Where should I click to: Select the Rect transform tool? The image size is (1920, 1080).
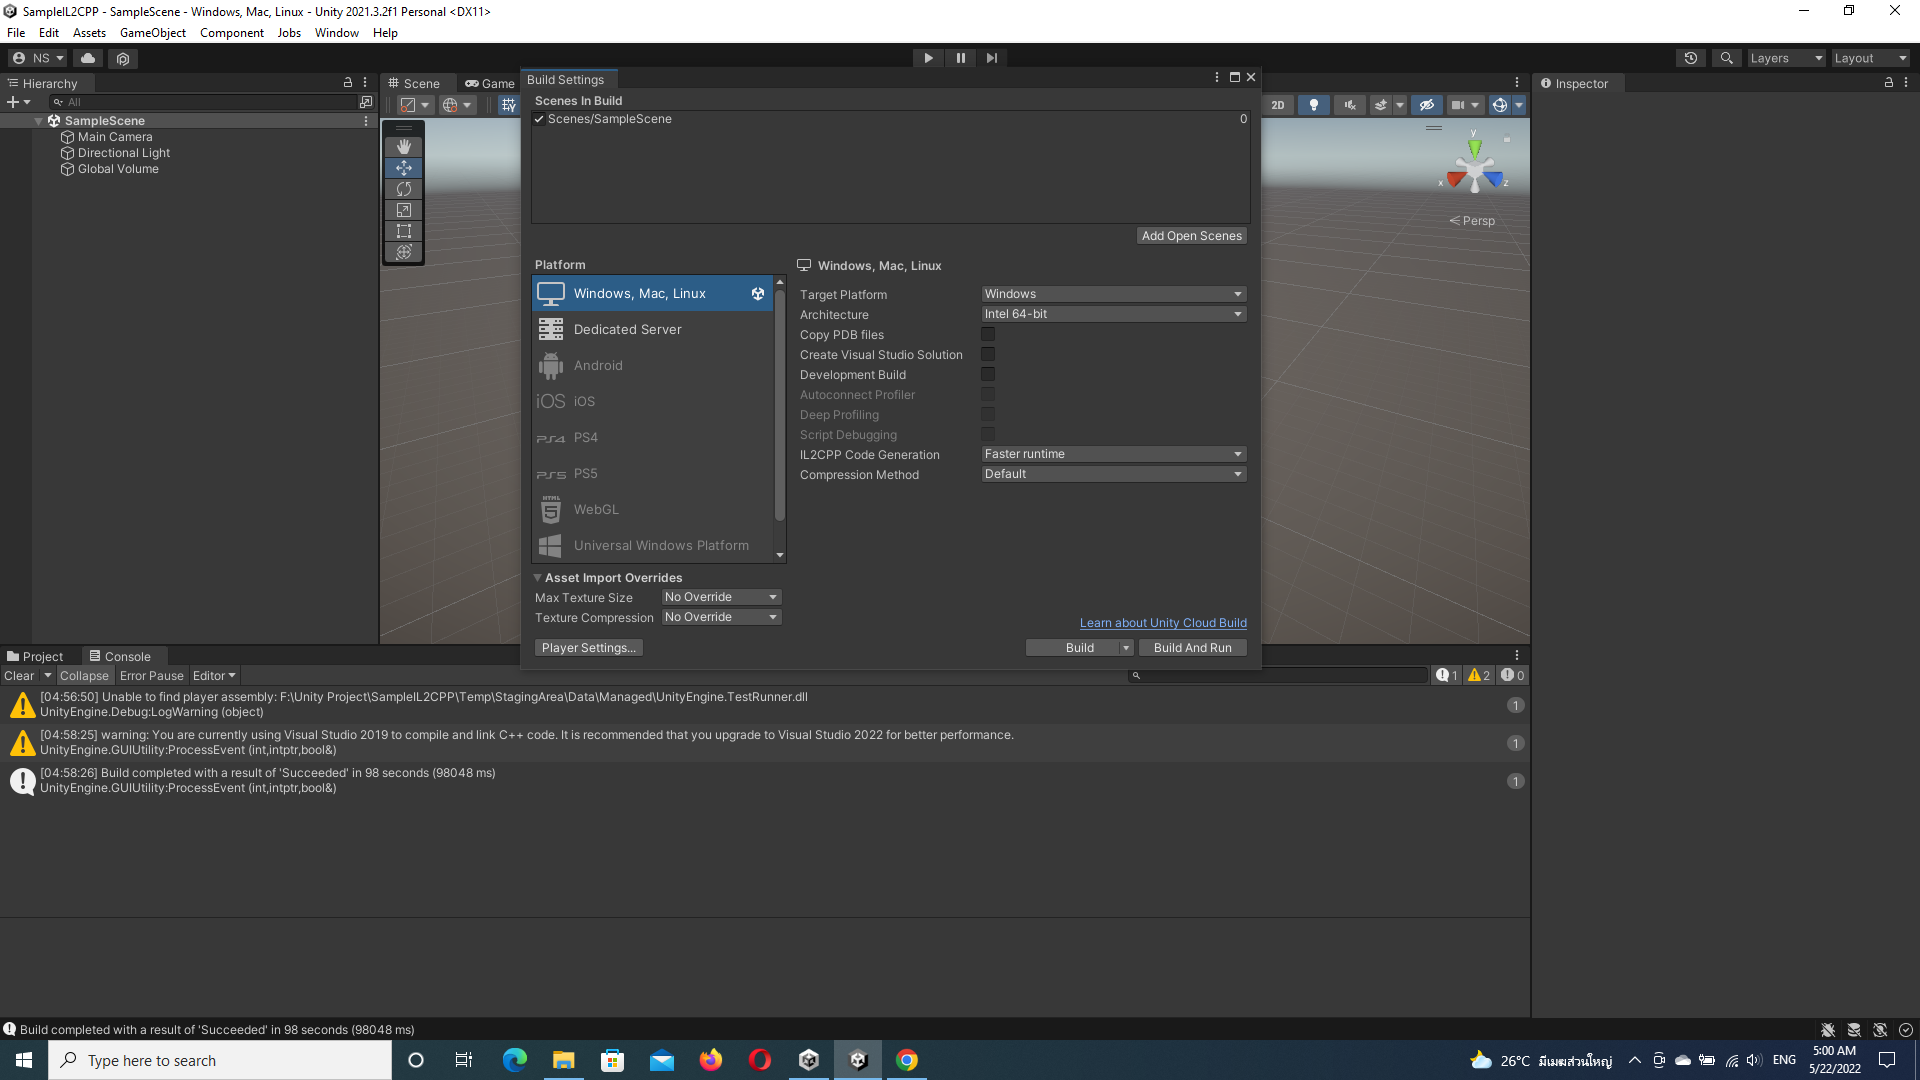coord(403,231)
